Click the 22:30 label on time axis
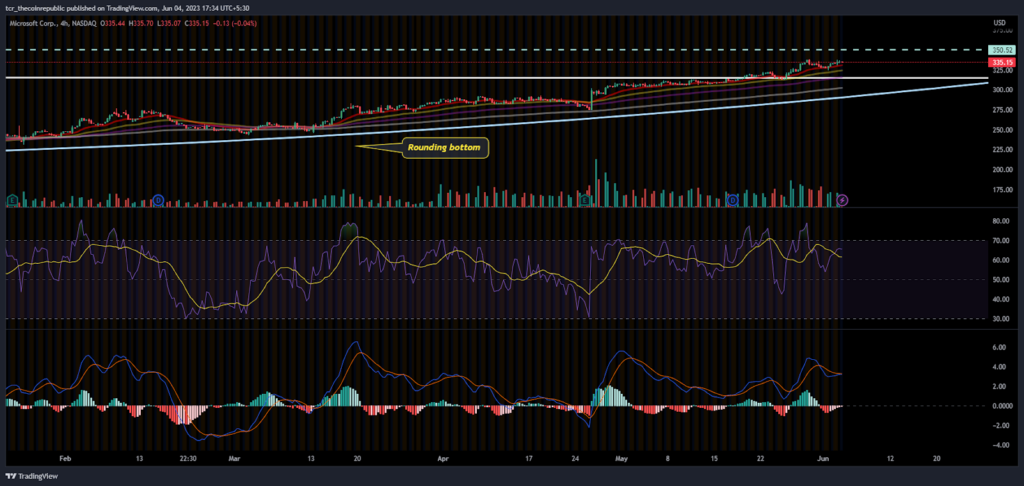The width and height of the screenshot is (1024, 486). tap(187, 459)
